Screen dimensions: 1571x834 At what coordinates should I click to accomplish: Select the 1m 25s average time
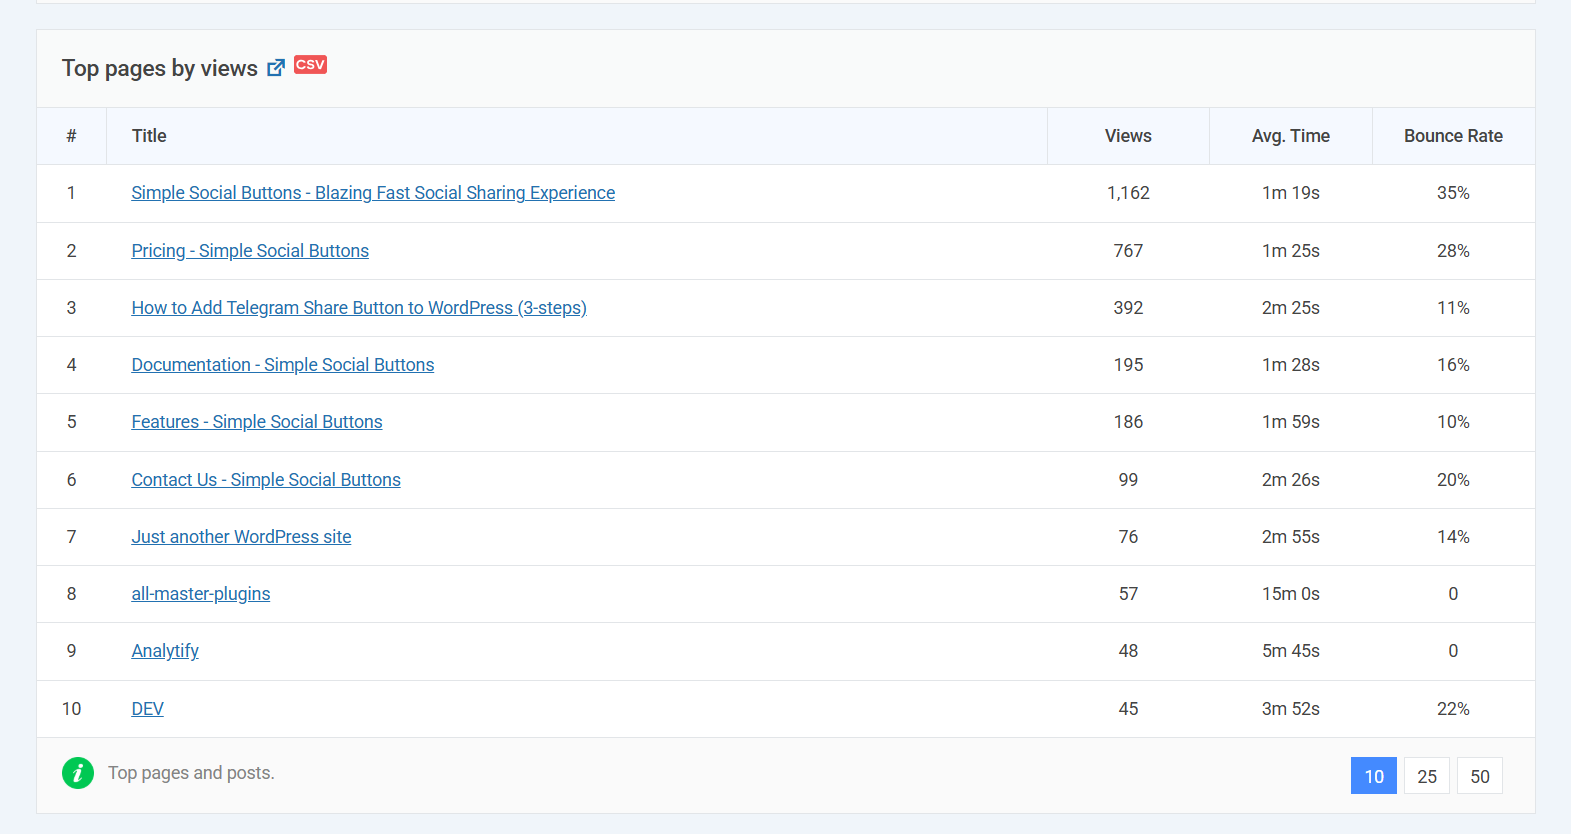click(1291, 251)
